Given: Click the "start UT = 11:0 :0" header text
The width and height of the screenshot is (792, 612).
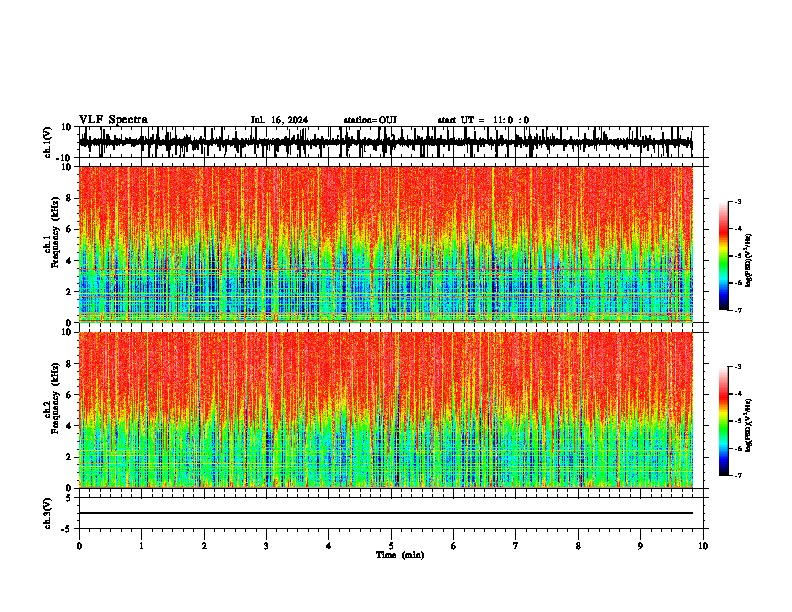Looking at the screenshot, I should pos(483,120).
